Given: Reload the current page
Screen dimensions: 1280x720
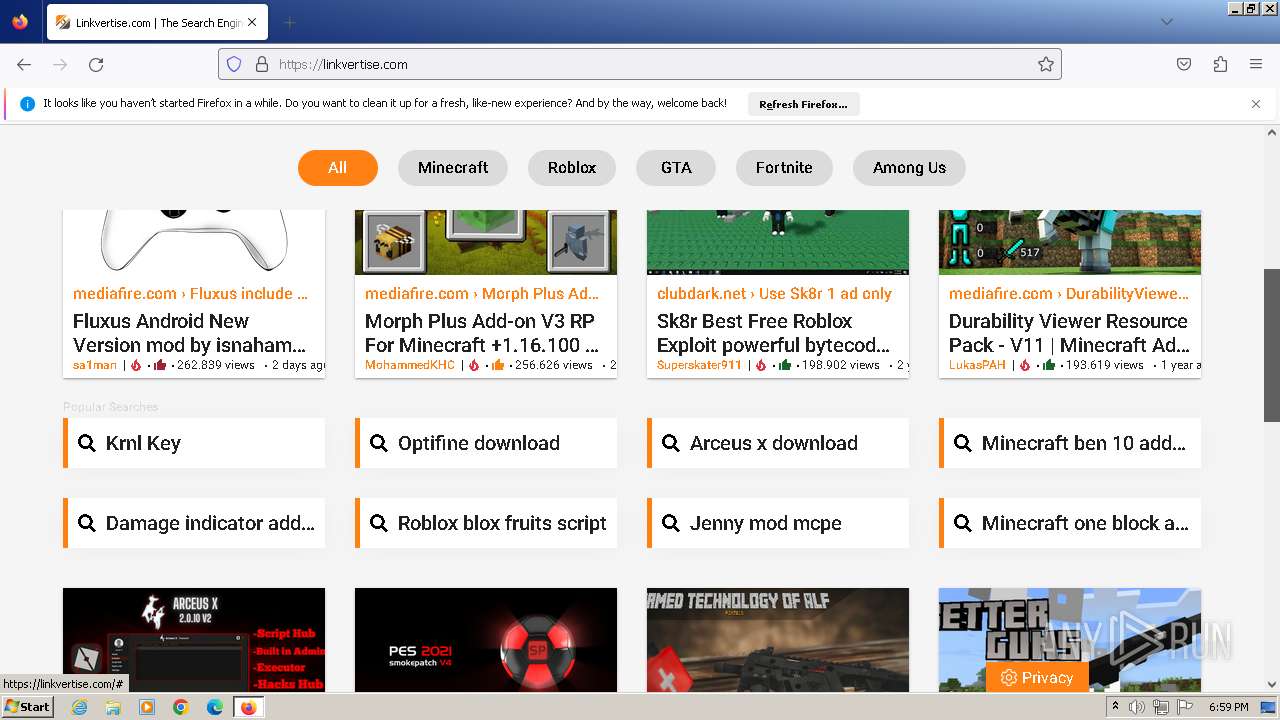Looking at the screenshot, I should 96,64.
